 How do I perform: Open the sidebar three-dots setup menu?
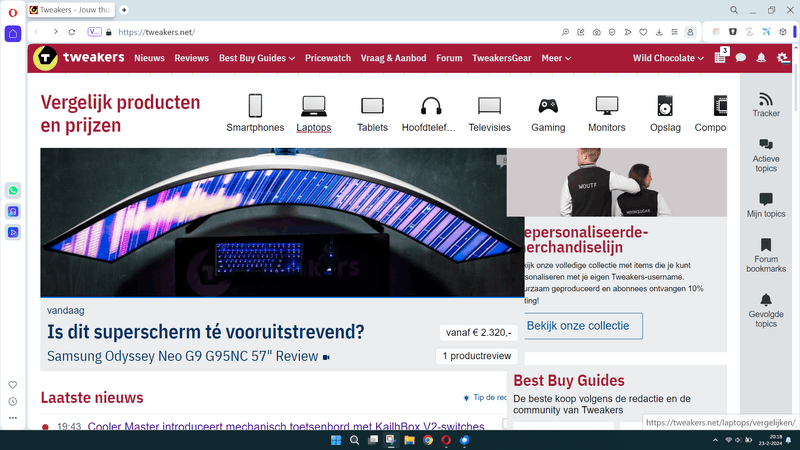13,418
